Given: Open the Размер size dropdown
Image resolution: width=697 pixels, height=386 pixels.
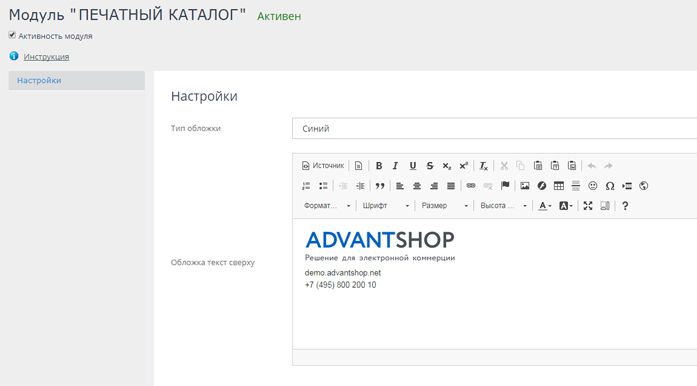Looking at the screenshot, I should tap(445, 205).
